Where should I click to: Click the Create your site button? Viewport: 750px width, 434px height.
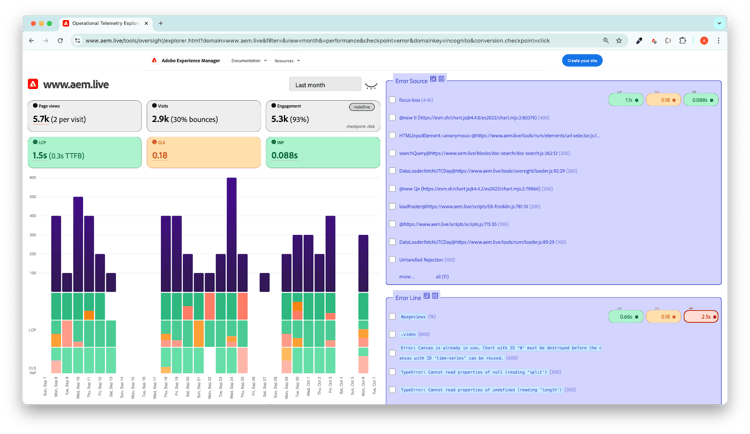582,61
